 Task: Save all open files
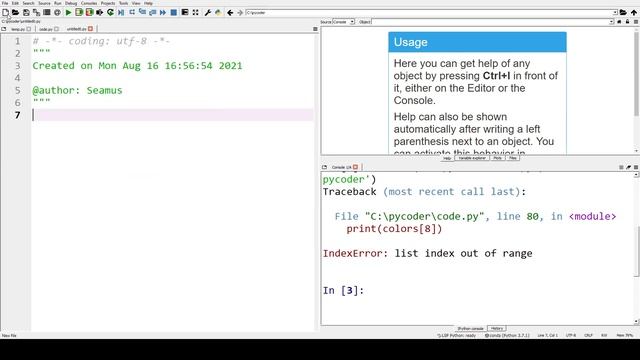[x=36, y=13]
